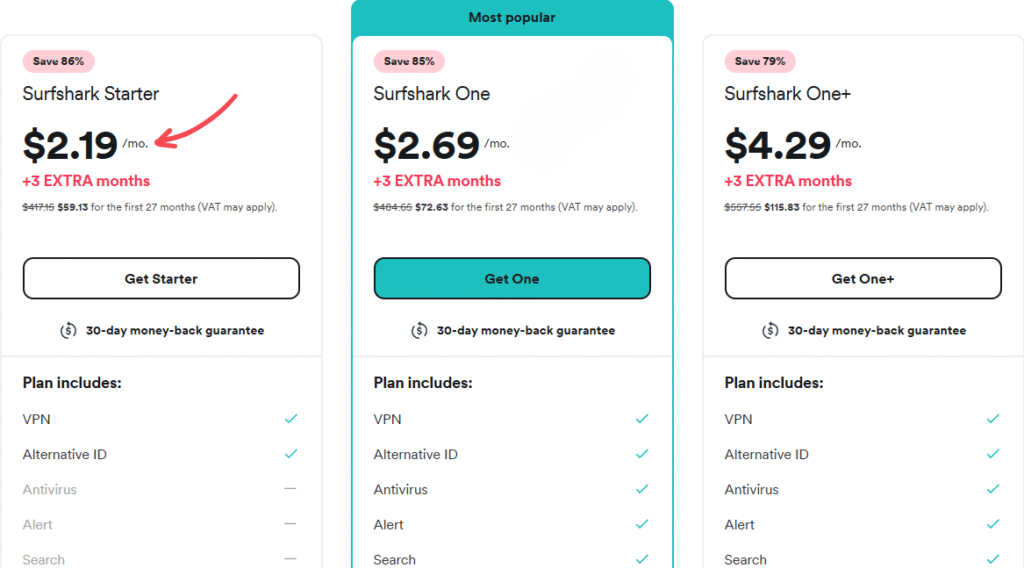Click the Save 86% badge

(59, 61)
